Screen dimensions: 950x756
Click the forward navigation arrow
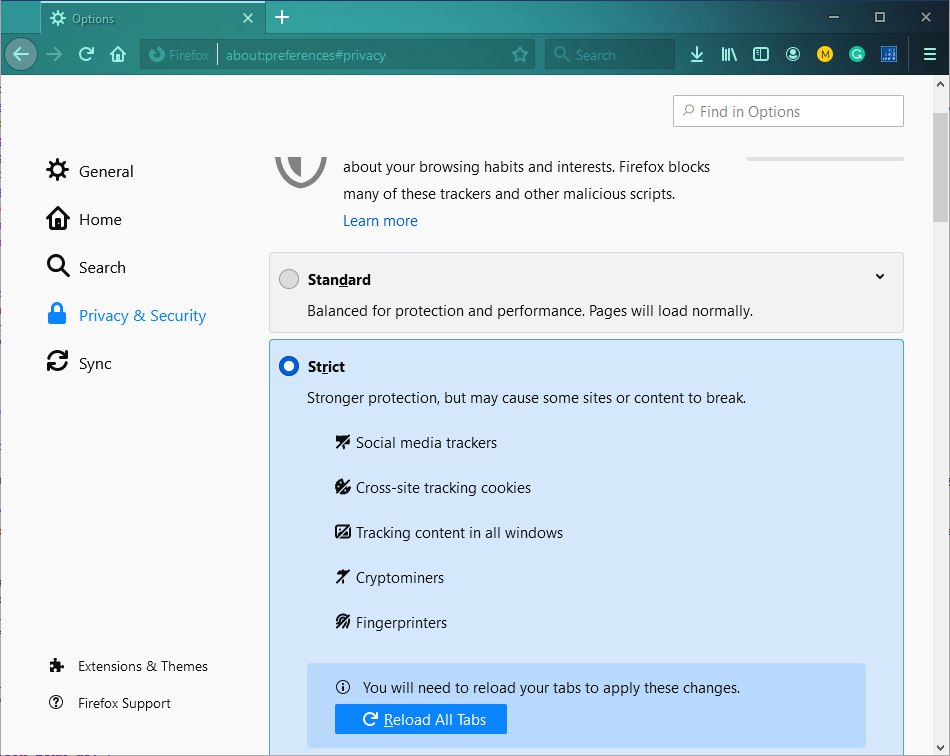pos(54,55)
